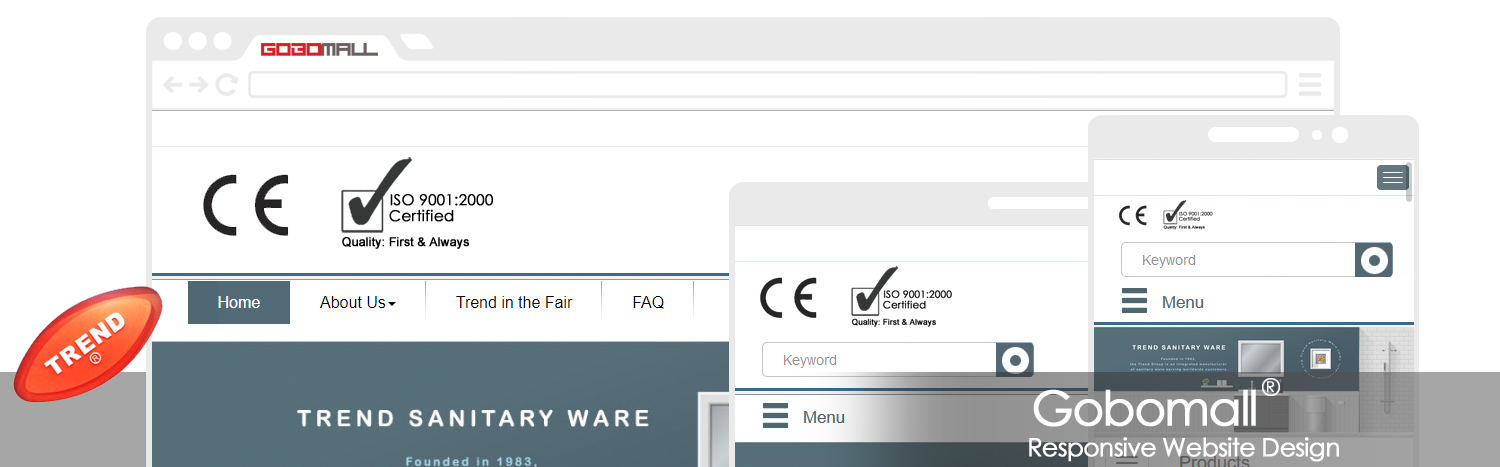1500x467 pixels.
Task: Open the phone view hamburger Menu icon
Action: [1135, 301]
